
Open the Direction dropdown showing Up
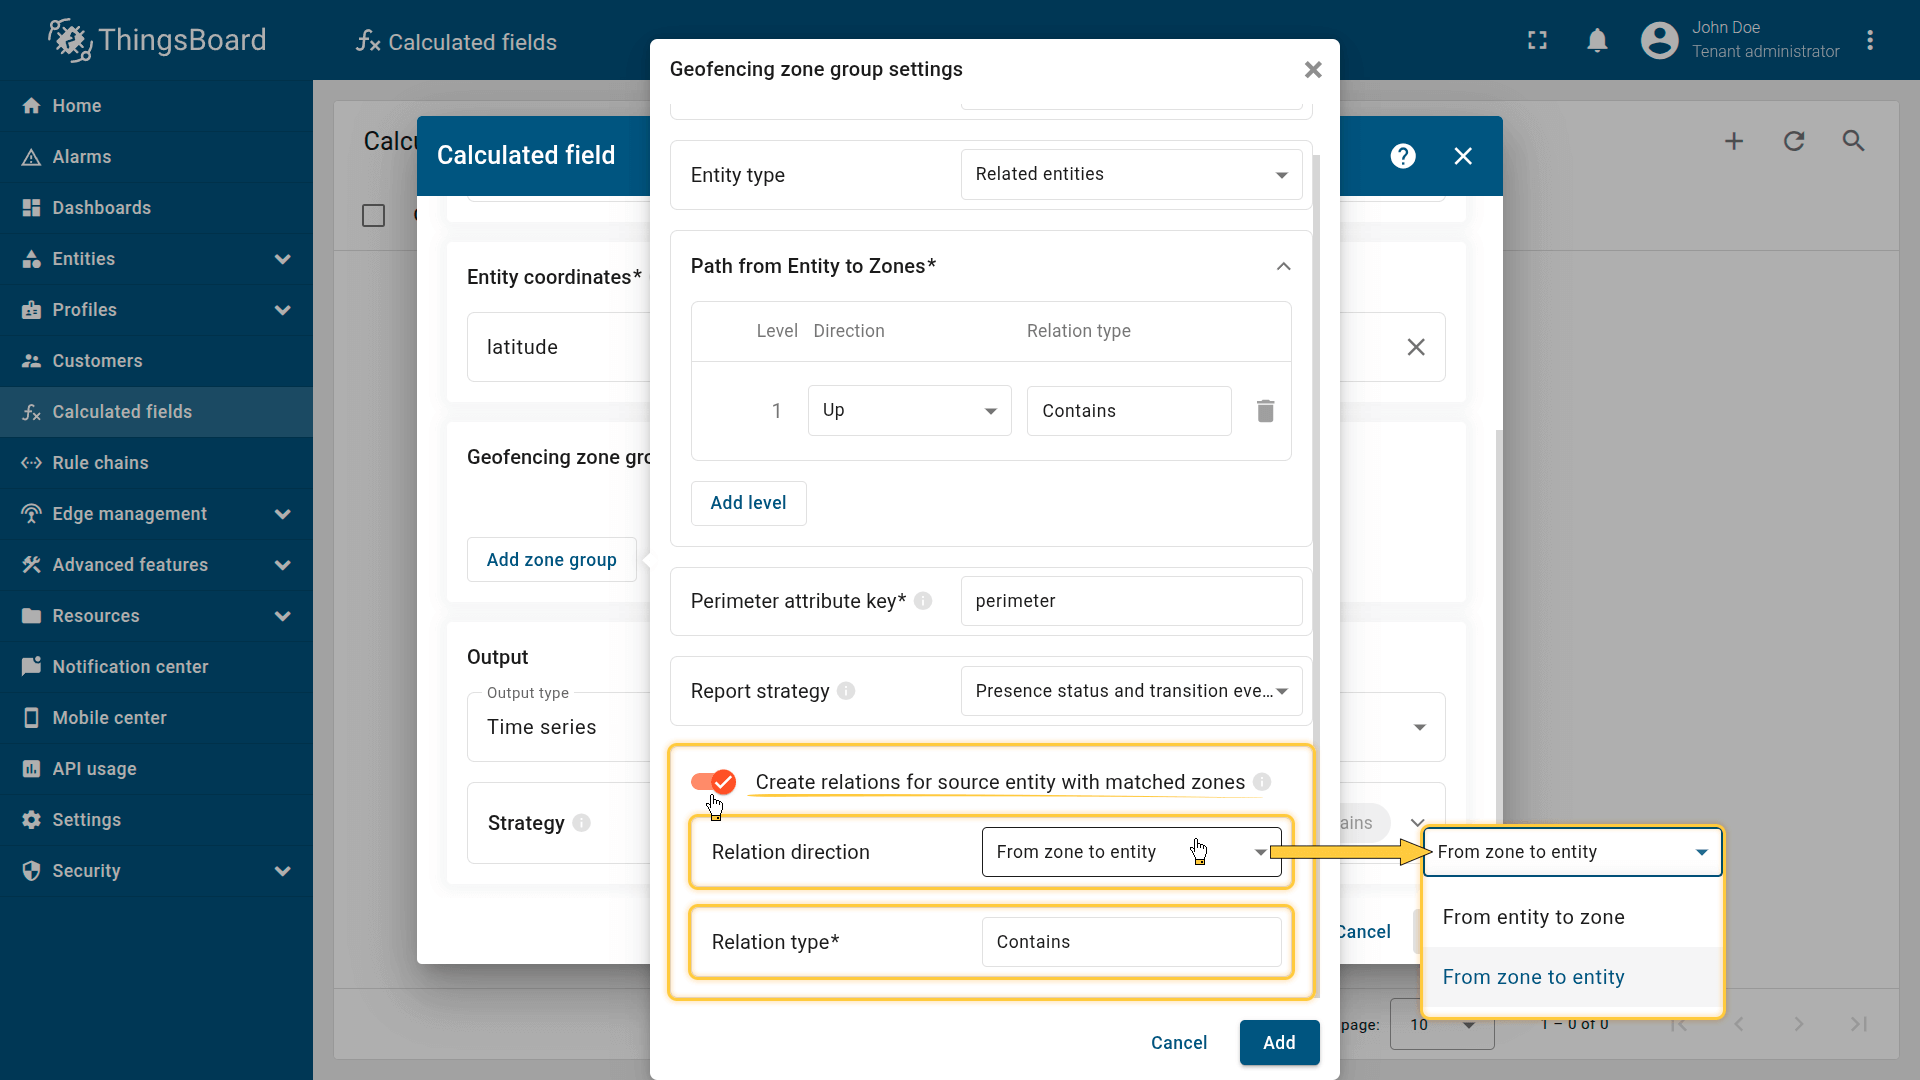point(908,411)
